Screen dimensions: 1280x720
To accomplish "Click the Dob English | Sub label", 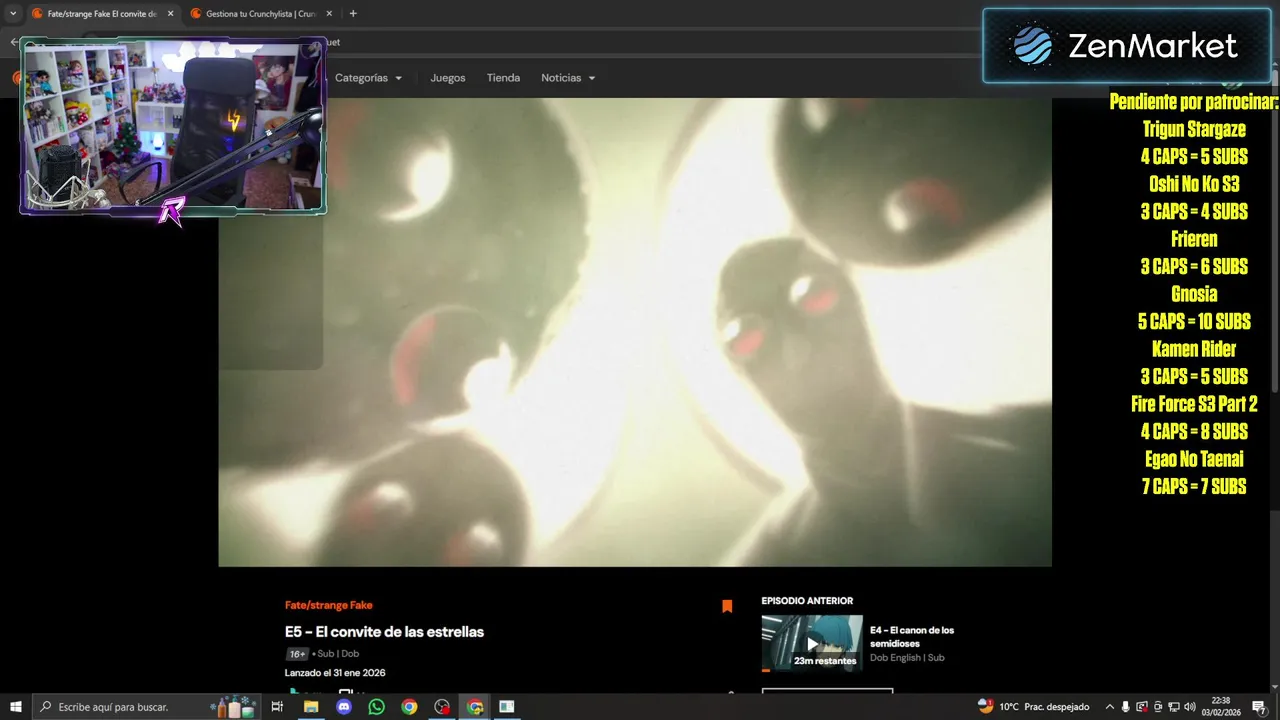I will tap(907, 658).
